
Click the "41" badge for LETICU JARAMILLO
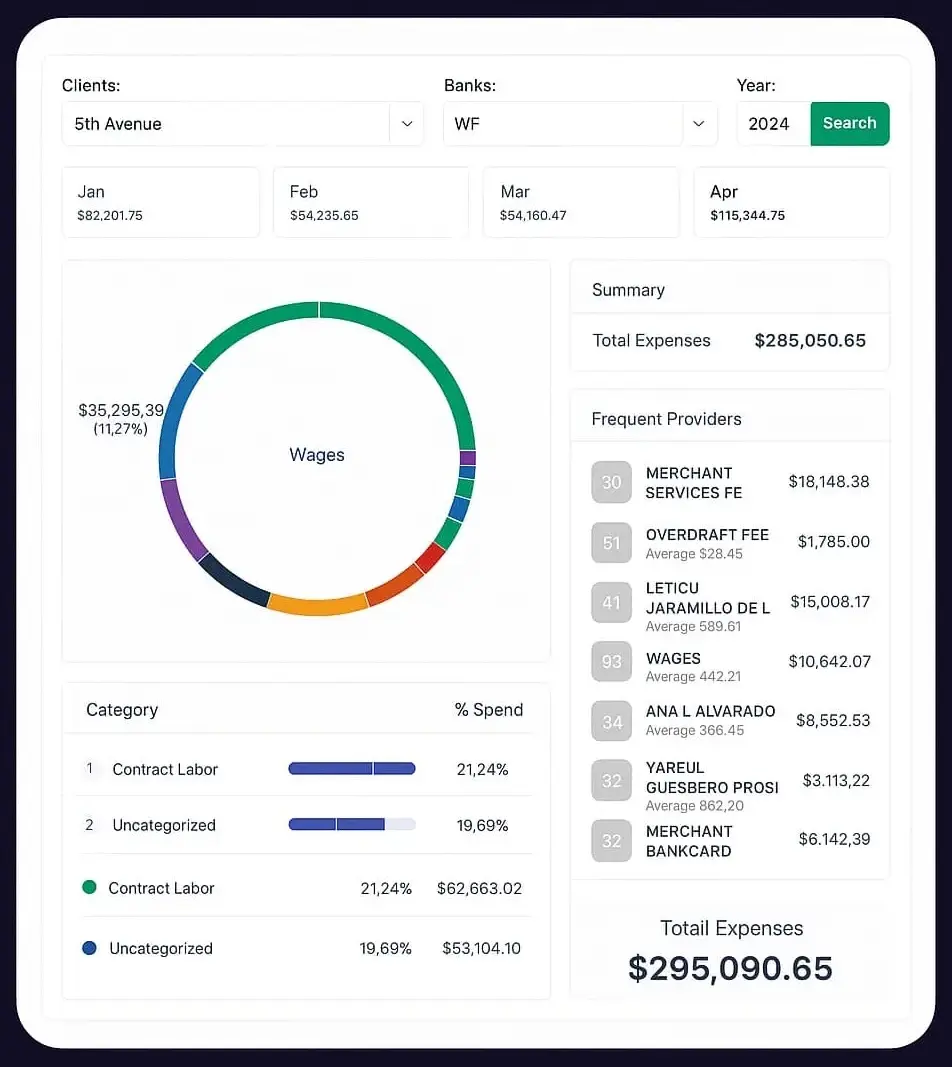[611, 602]
